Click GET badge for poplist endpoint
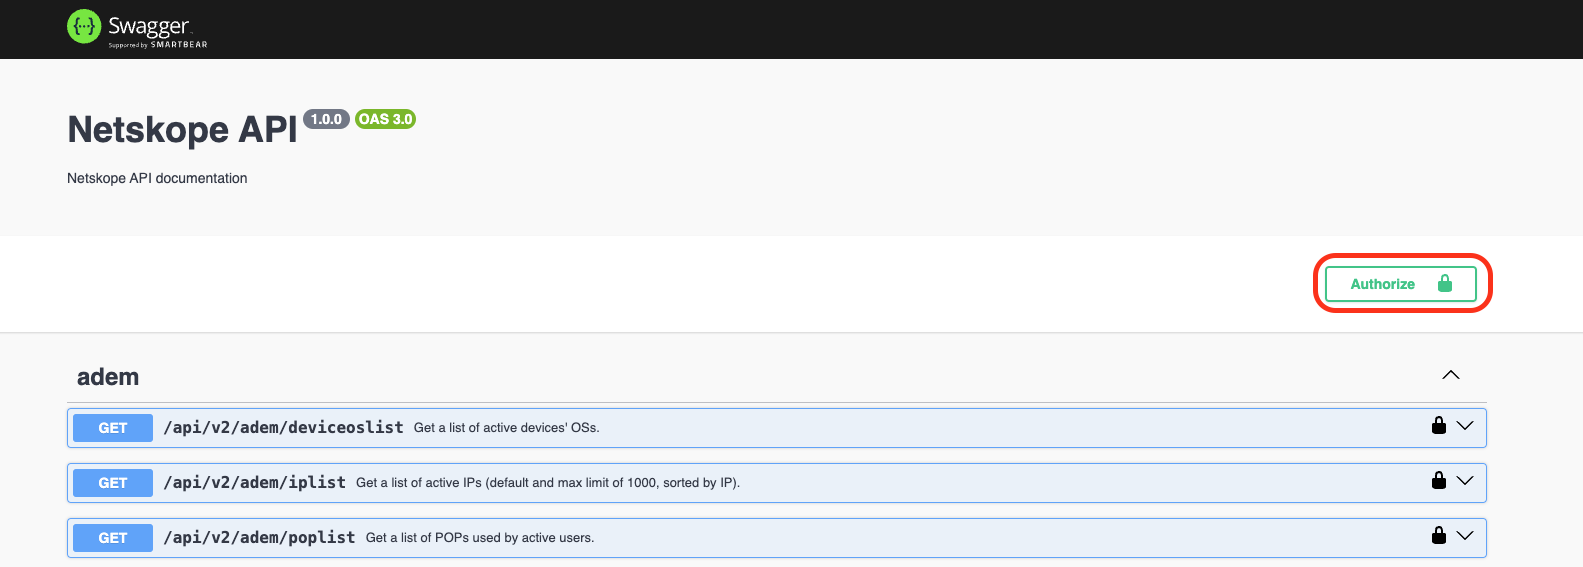 coord(113,538)
